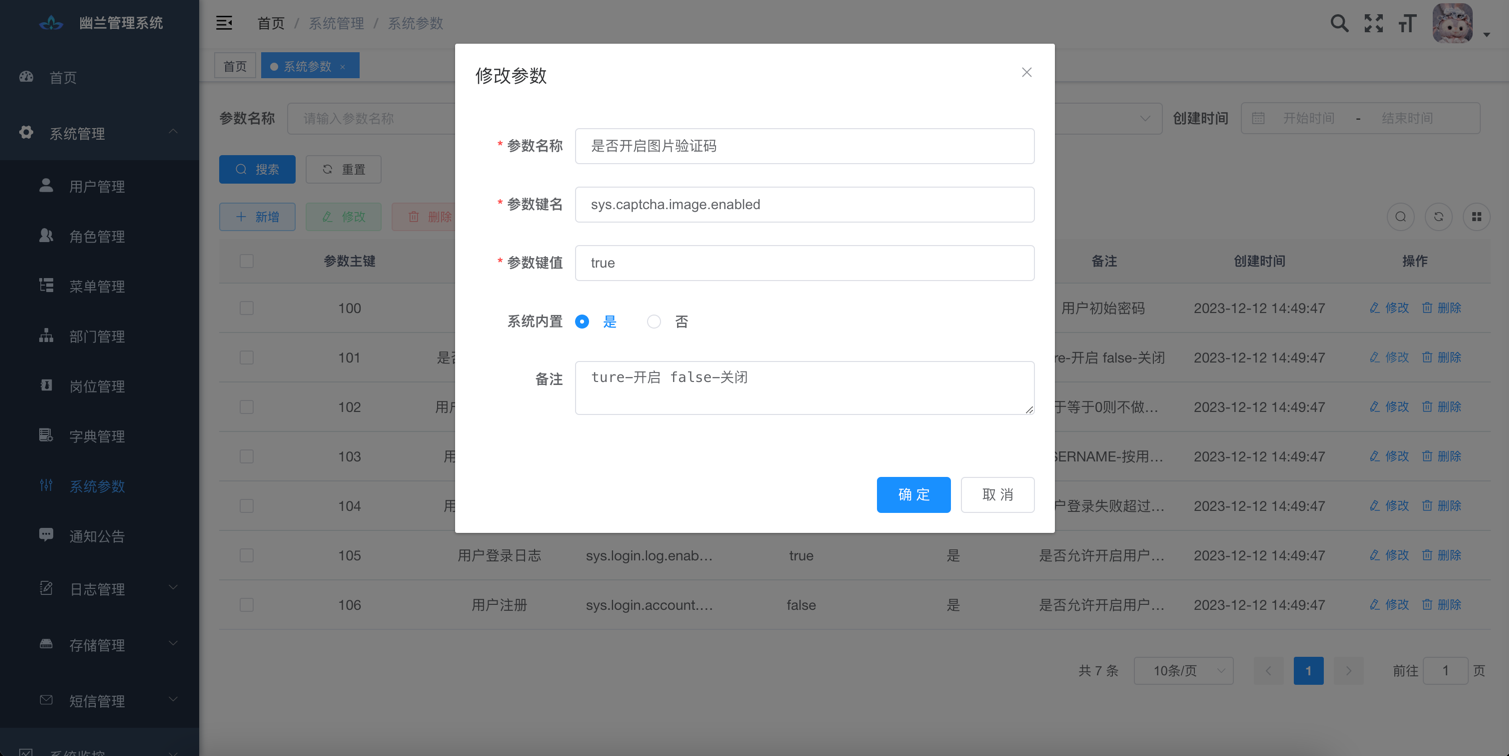
Task: Open 用户管理 menu item
Action: (99, 187)
